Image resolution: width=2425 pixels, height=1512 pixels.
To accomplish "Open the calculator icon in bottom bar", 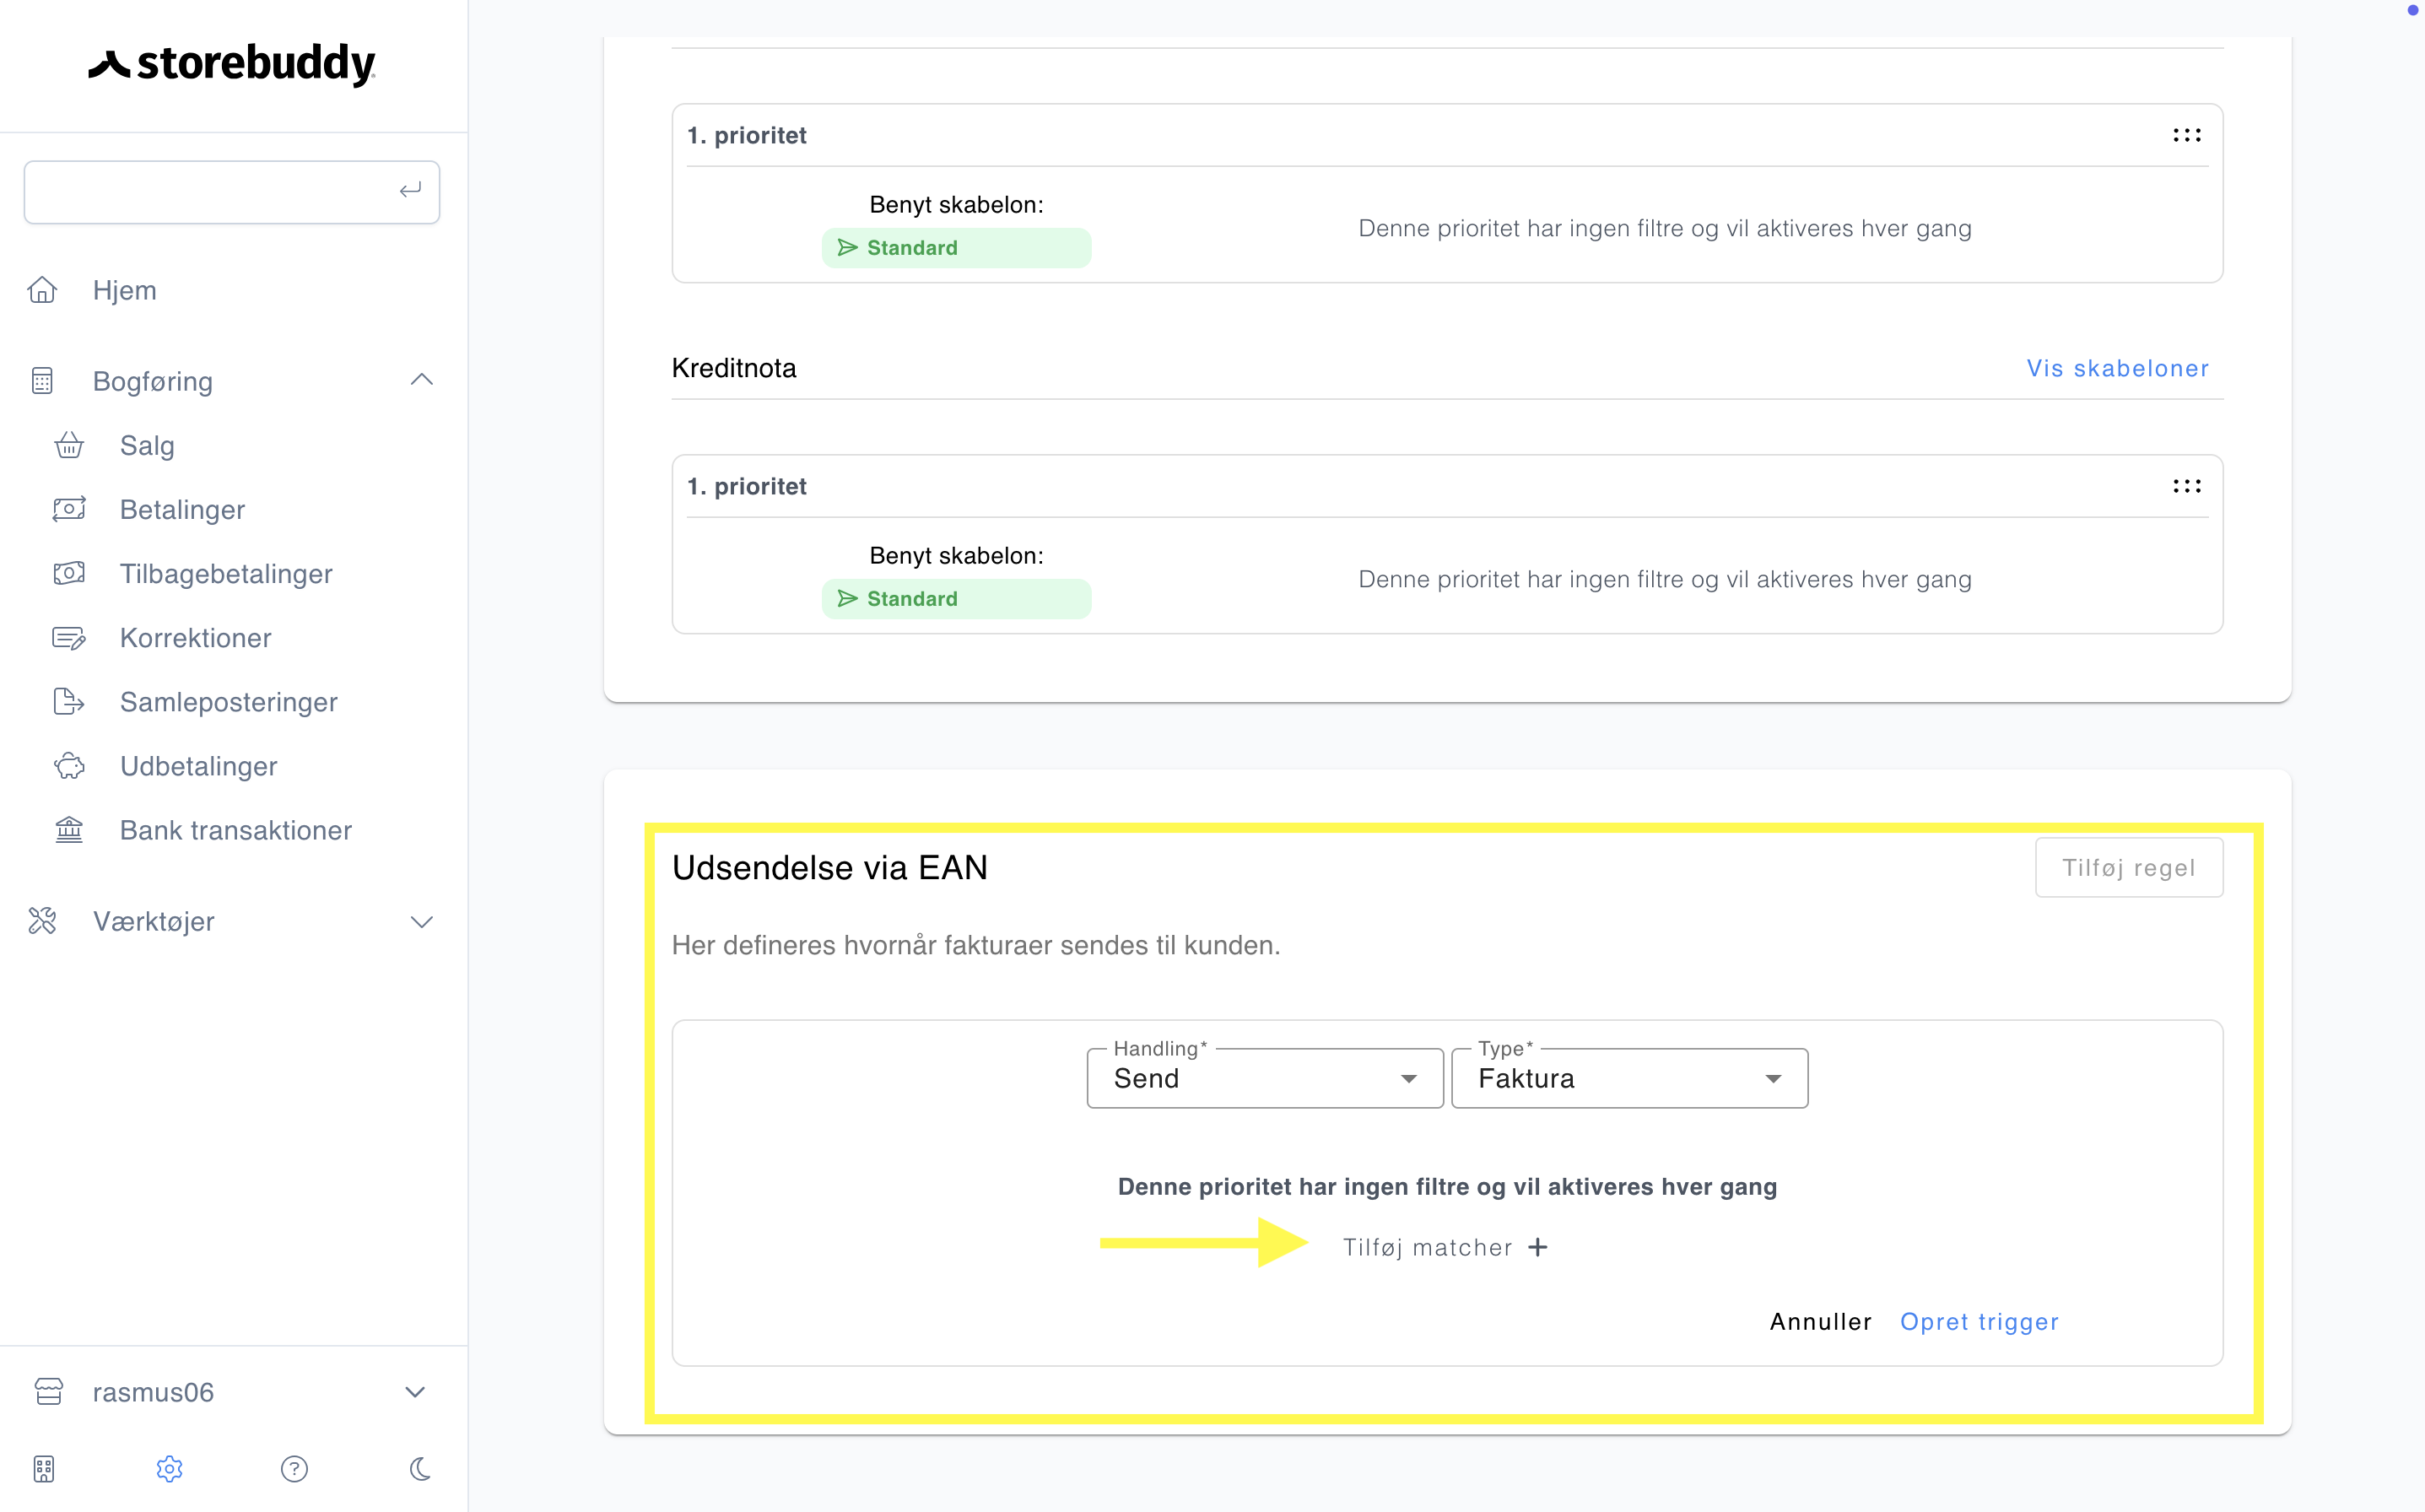I will (44, 1469).
